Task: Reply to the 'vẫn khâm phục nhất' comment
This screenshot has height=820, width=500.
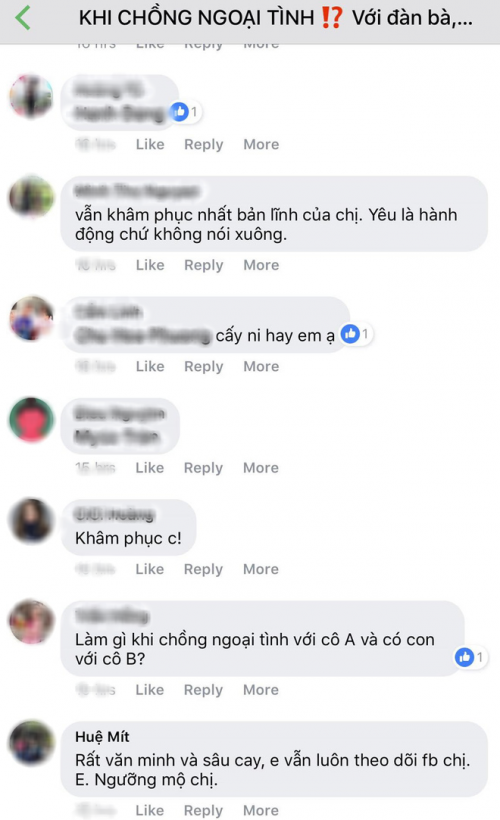Action: pyautogui.click(x=203, y=265)
